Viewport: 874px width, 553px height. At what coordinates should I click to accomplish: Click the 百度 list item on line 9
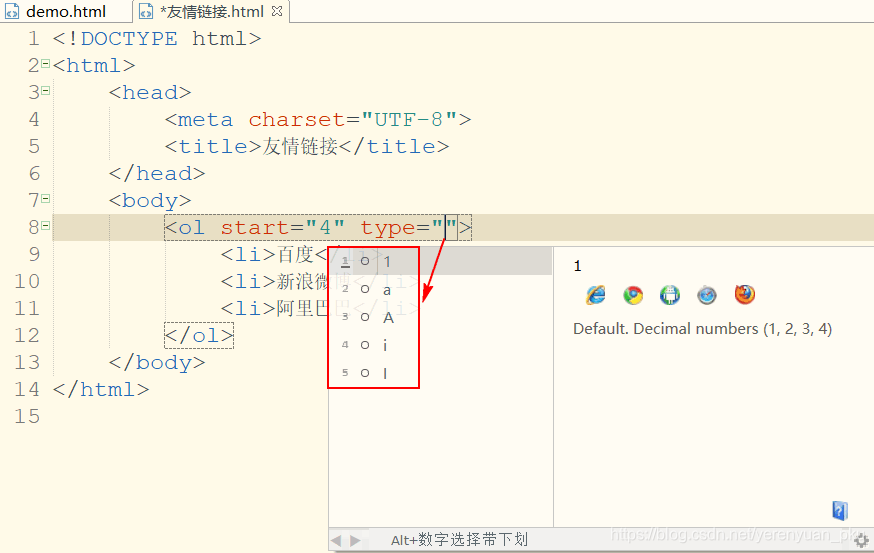tap(295, 254)
